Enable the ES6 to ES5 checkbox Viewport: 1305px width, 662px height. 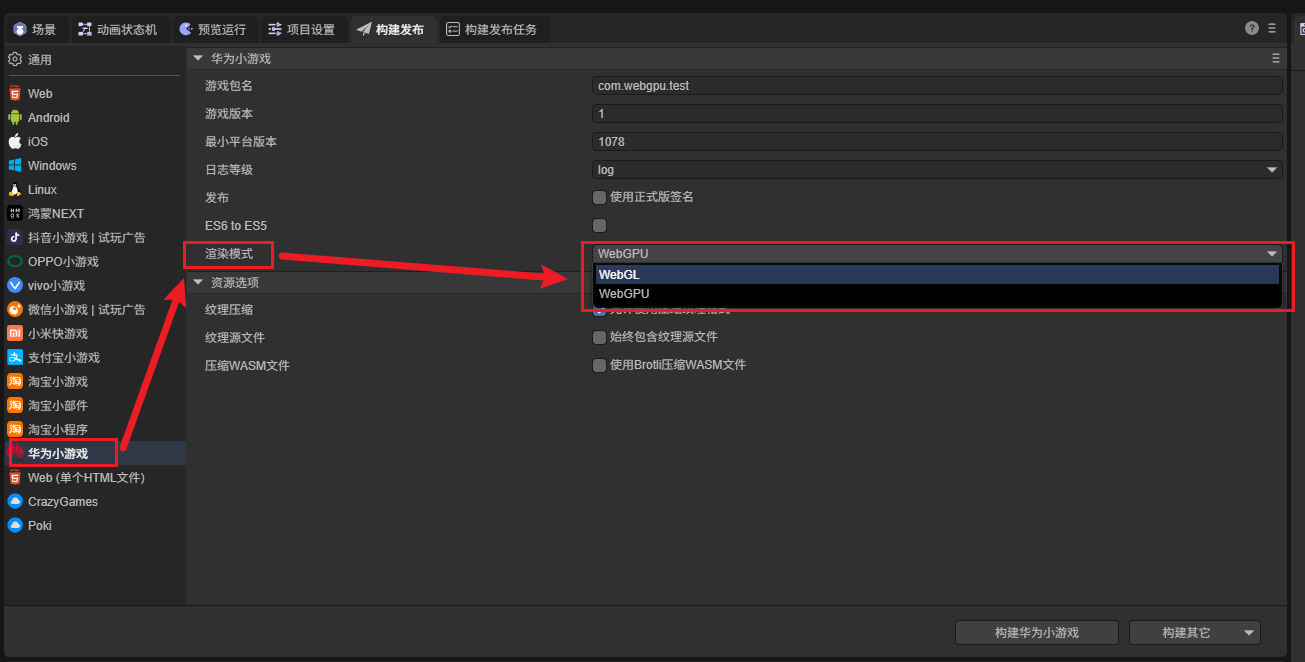pyautogui.click(x=600, y=225)
